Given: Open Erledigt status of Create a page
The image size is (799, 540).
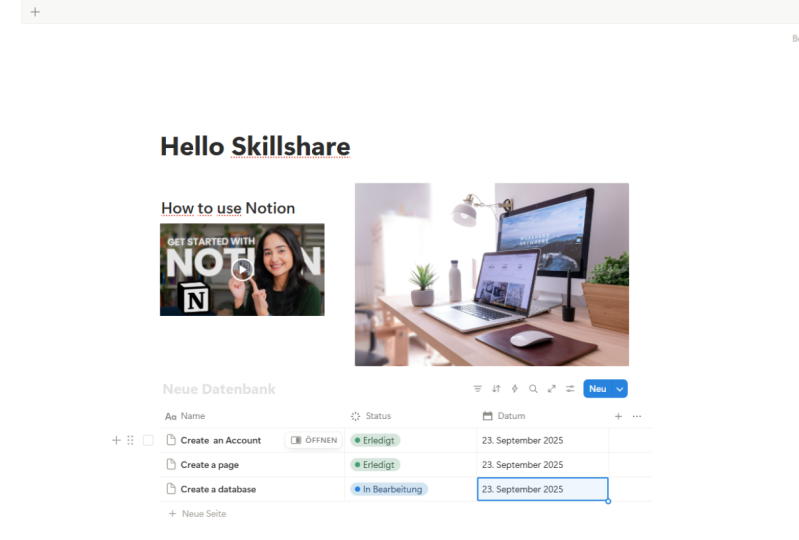Looking at the screenshot, I should tap(375, 465).
